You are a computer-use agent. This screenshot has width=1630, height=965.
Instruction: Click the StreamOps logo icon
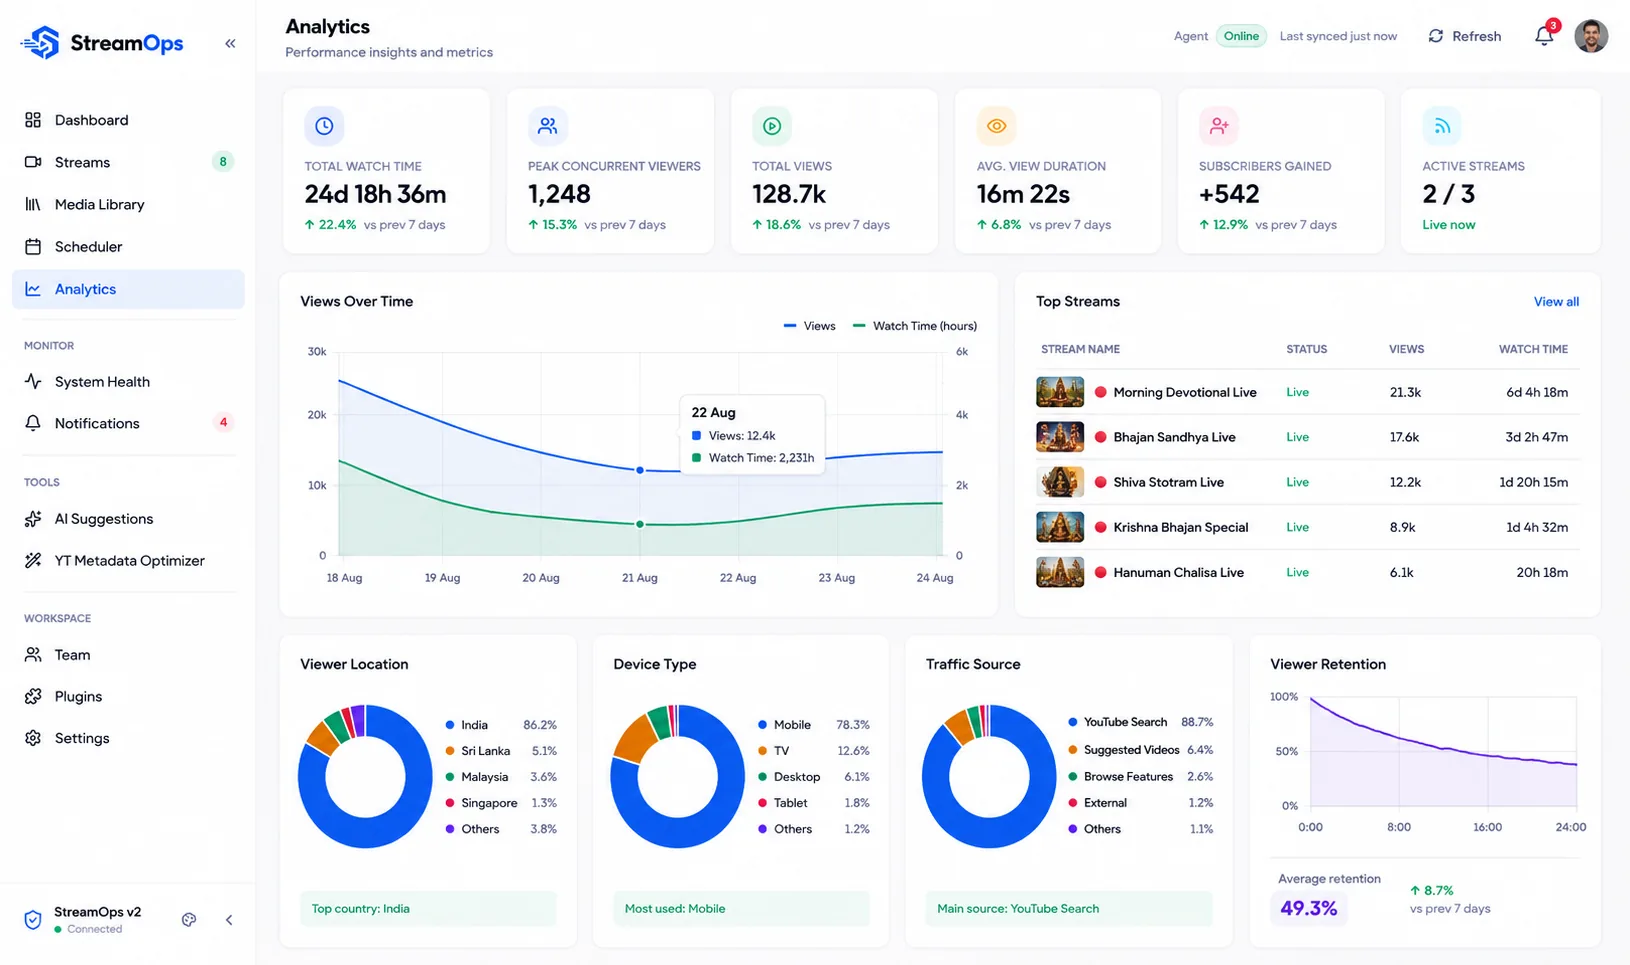pos(41,43)
